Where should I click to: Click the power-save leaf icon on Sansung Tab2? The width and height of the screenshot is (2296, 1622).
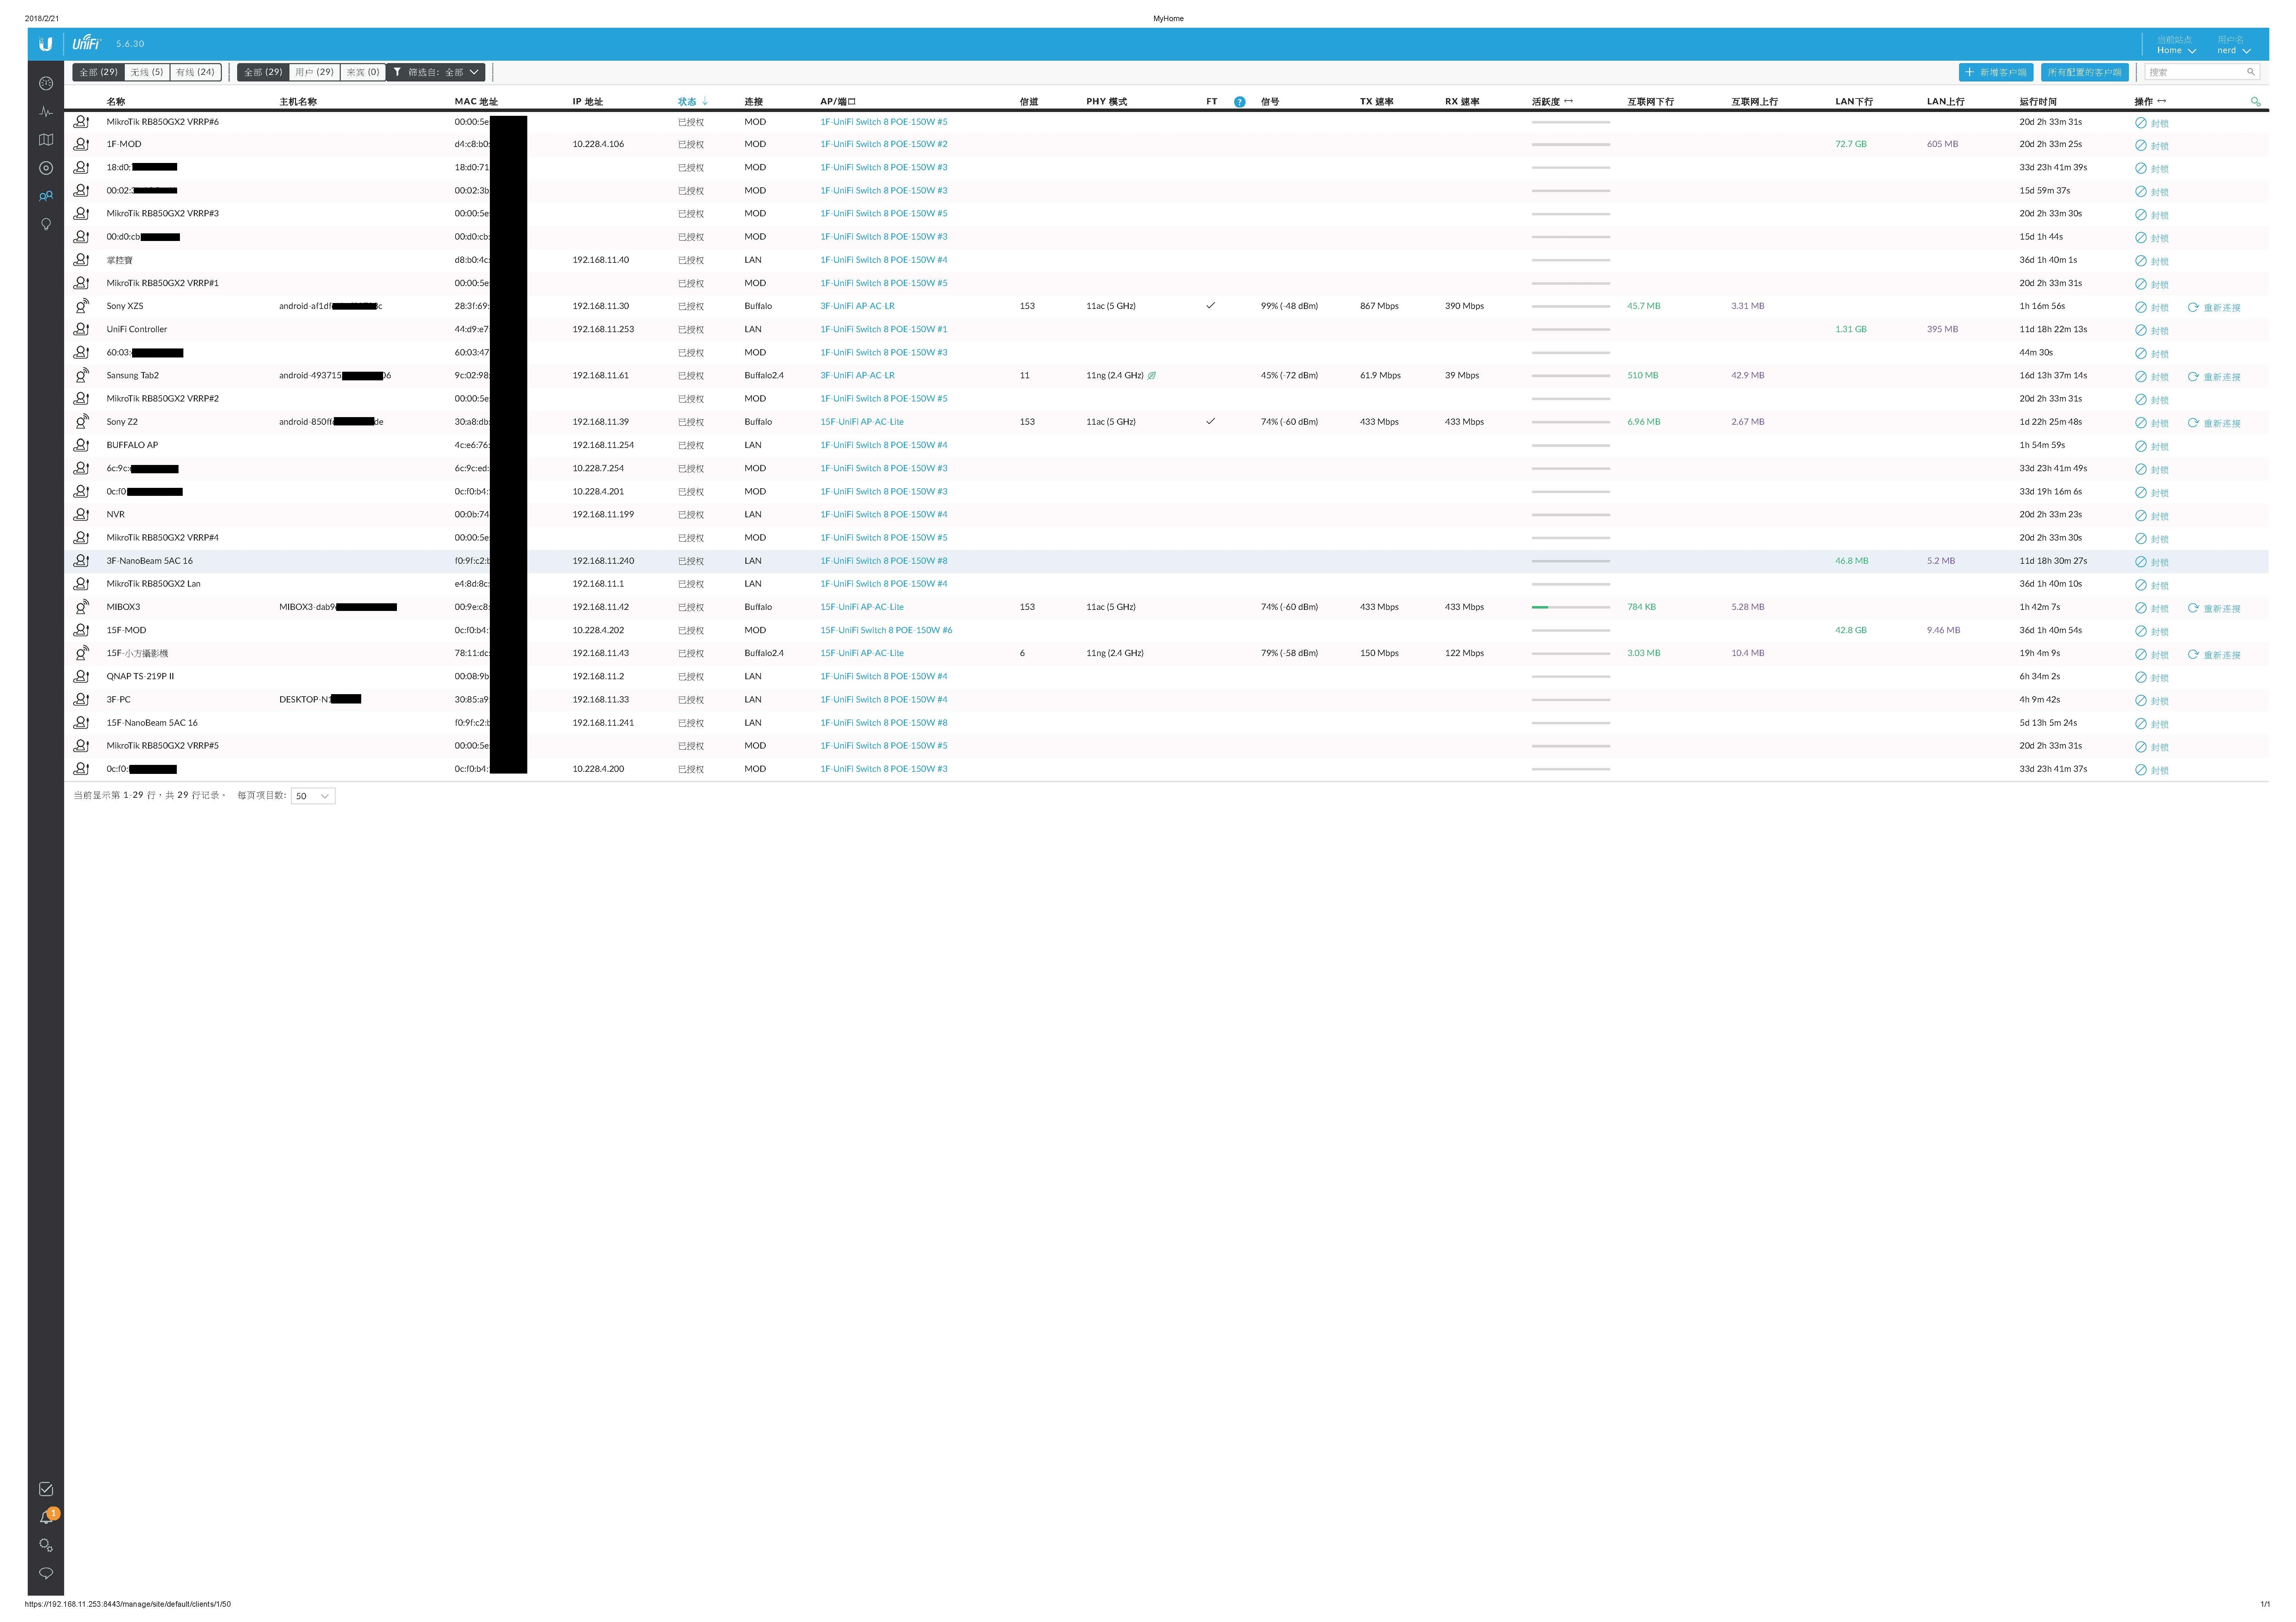tap(1152, 376)
